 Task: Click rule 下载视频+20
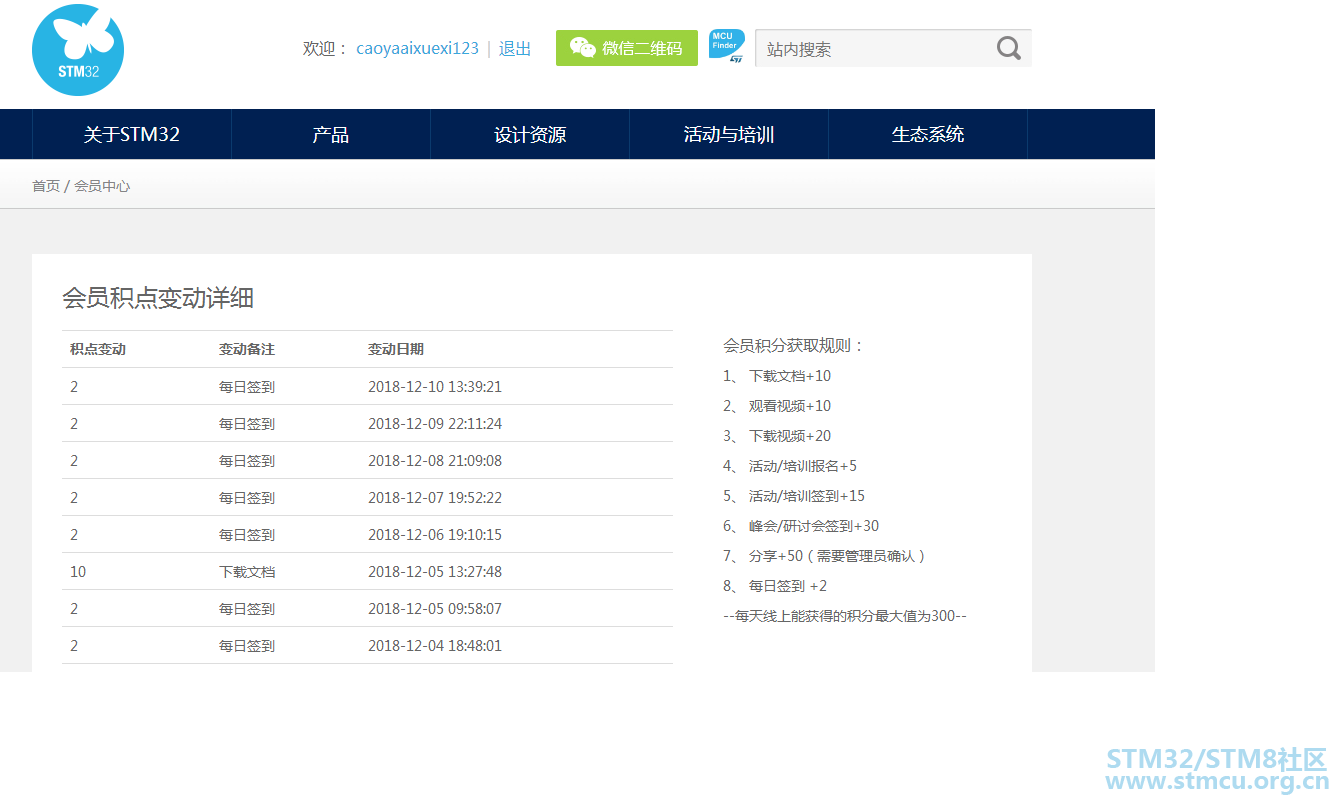pyautogui.click(x=790, y=436)
